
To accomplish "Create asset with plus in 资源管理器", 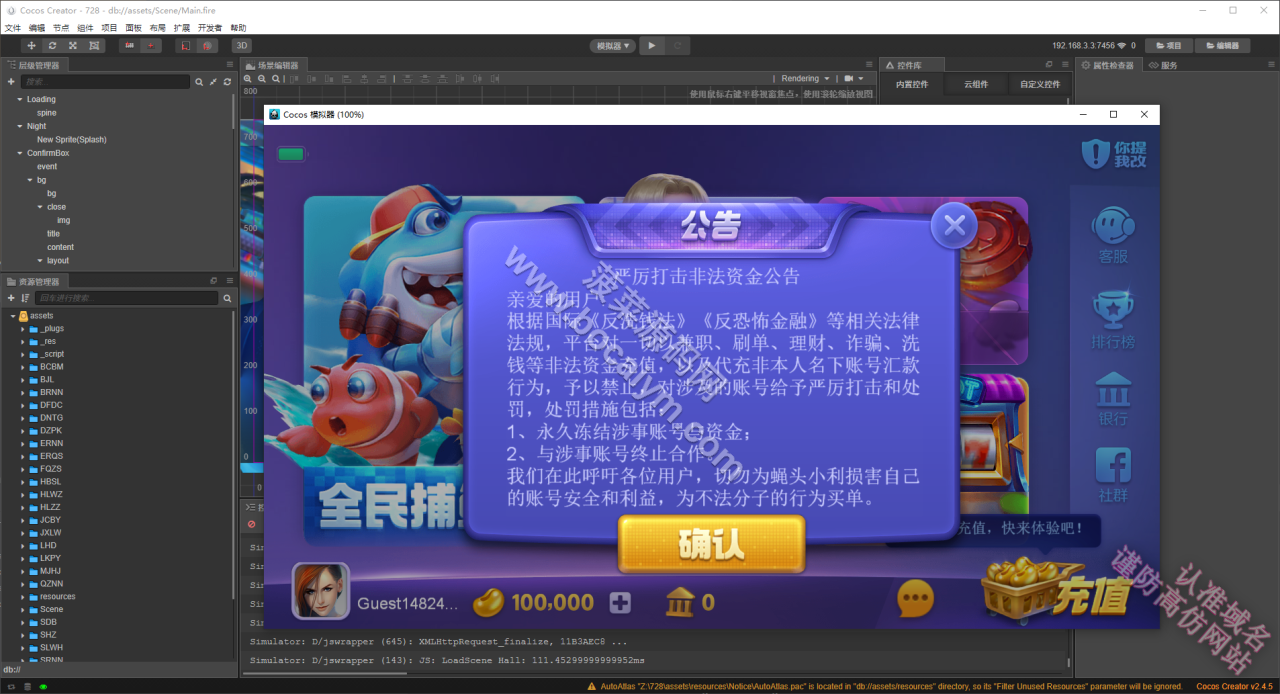I will point(11,298).
